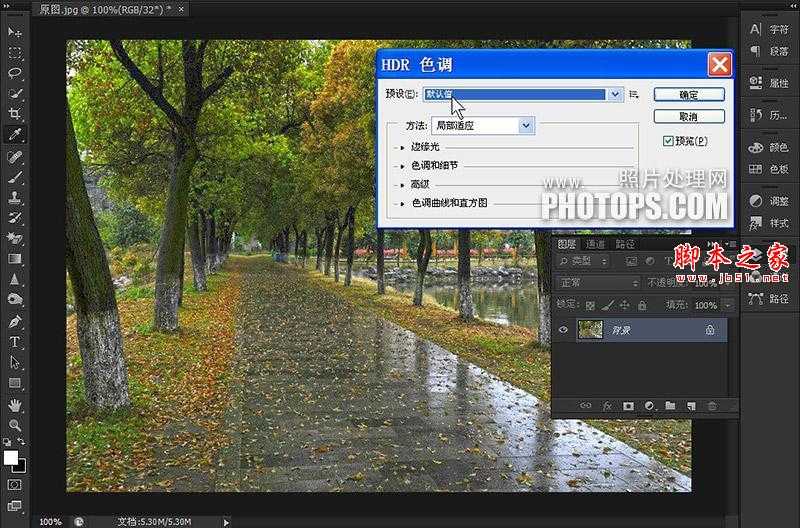800x528 pixels.
Task: Expand the 色调和细节 section
Action: 402,166
